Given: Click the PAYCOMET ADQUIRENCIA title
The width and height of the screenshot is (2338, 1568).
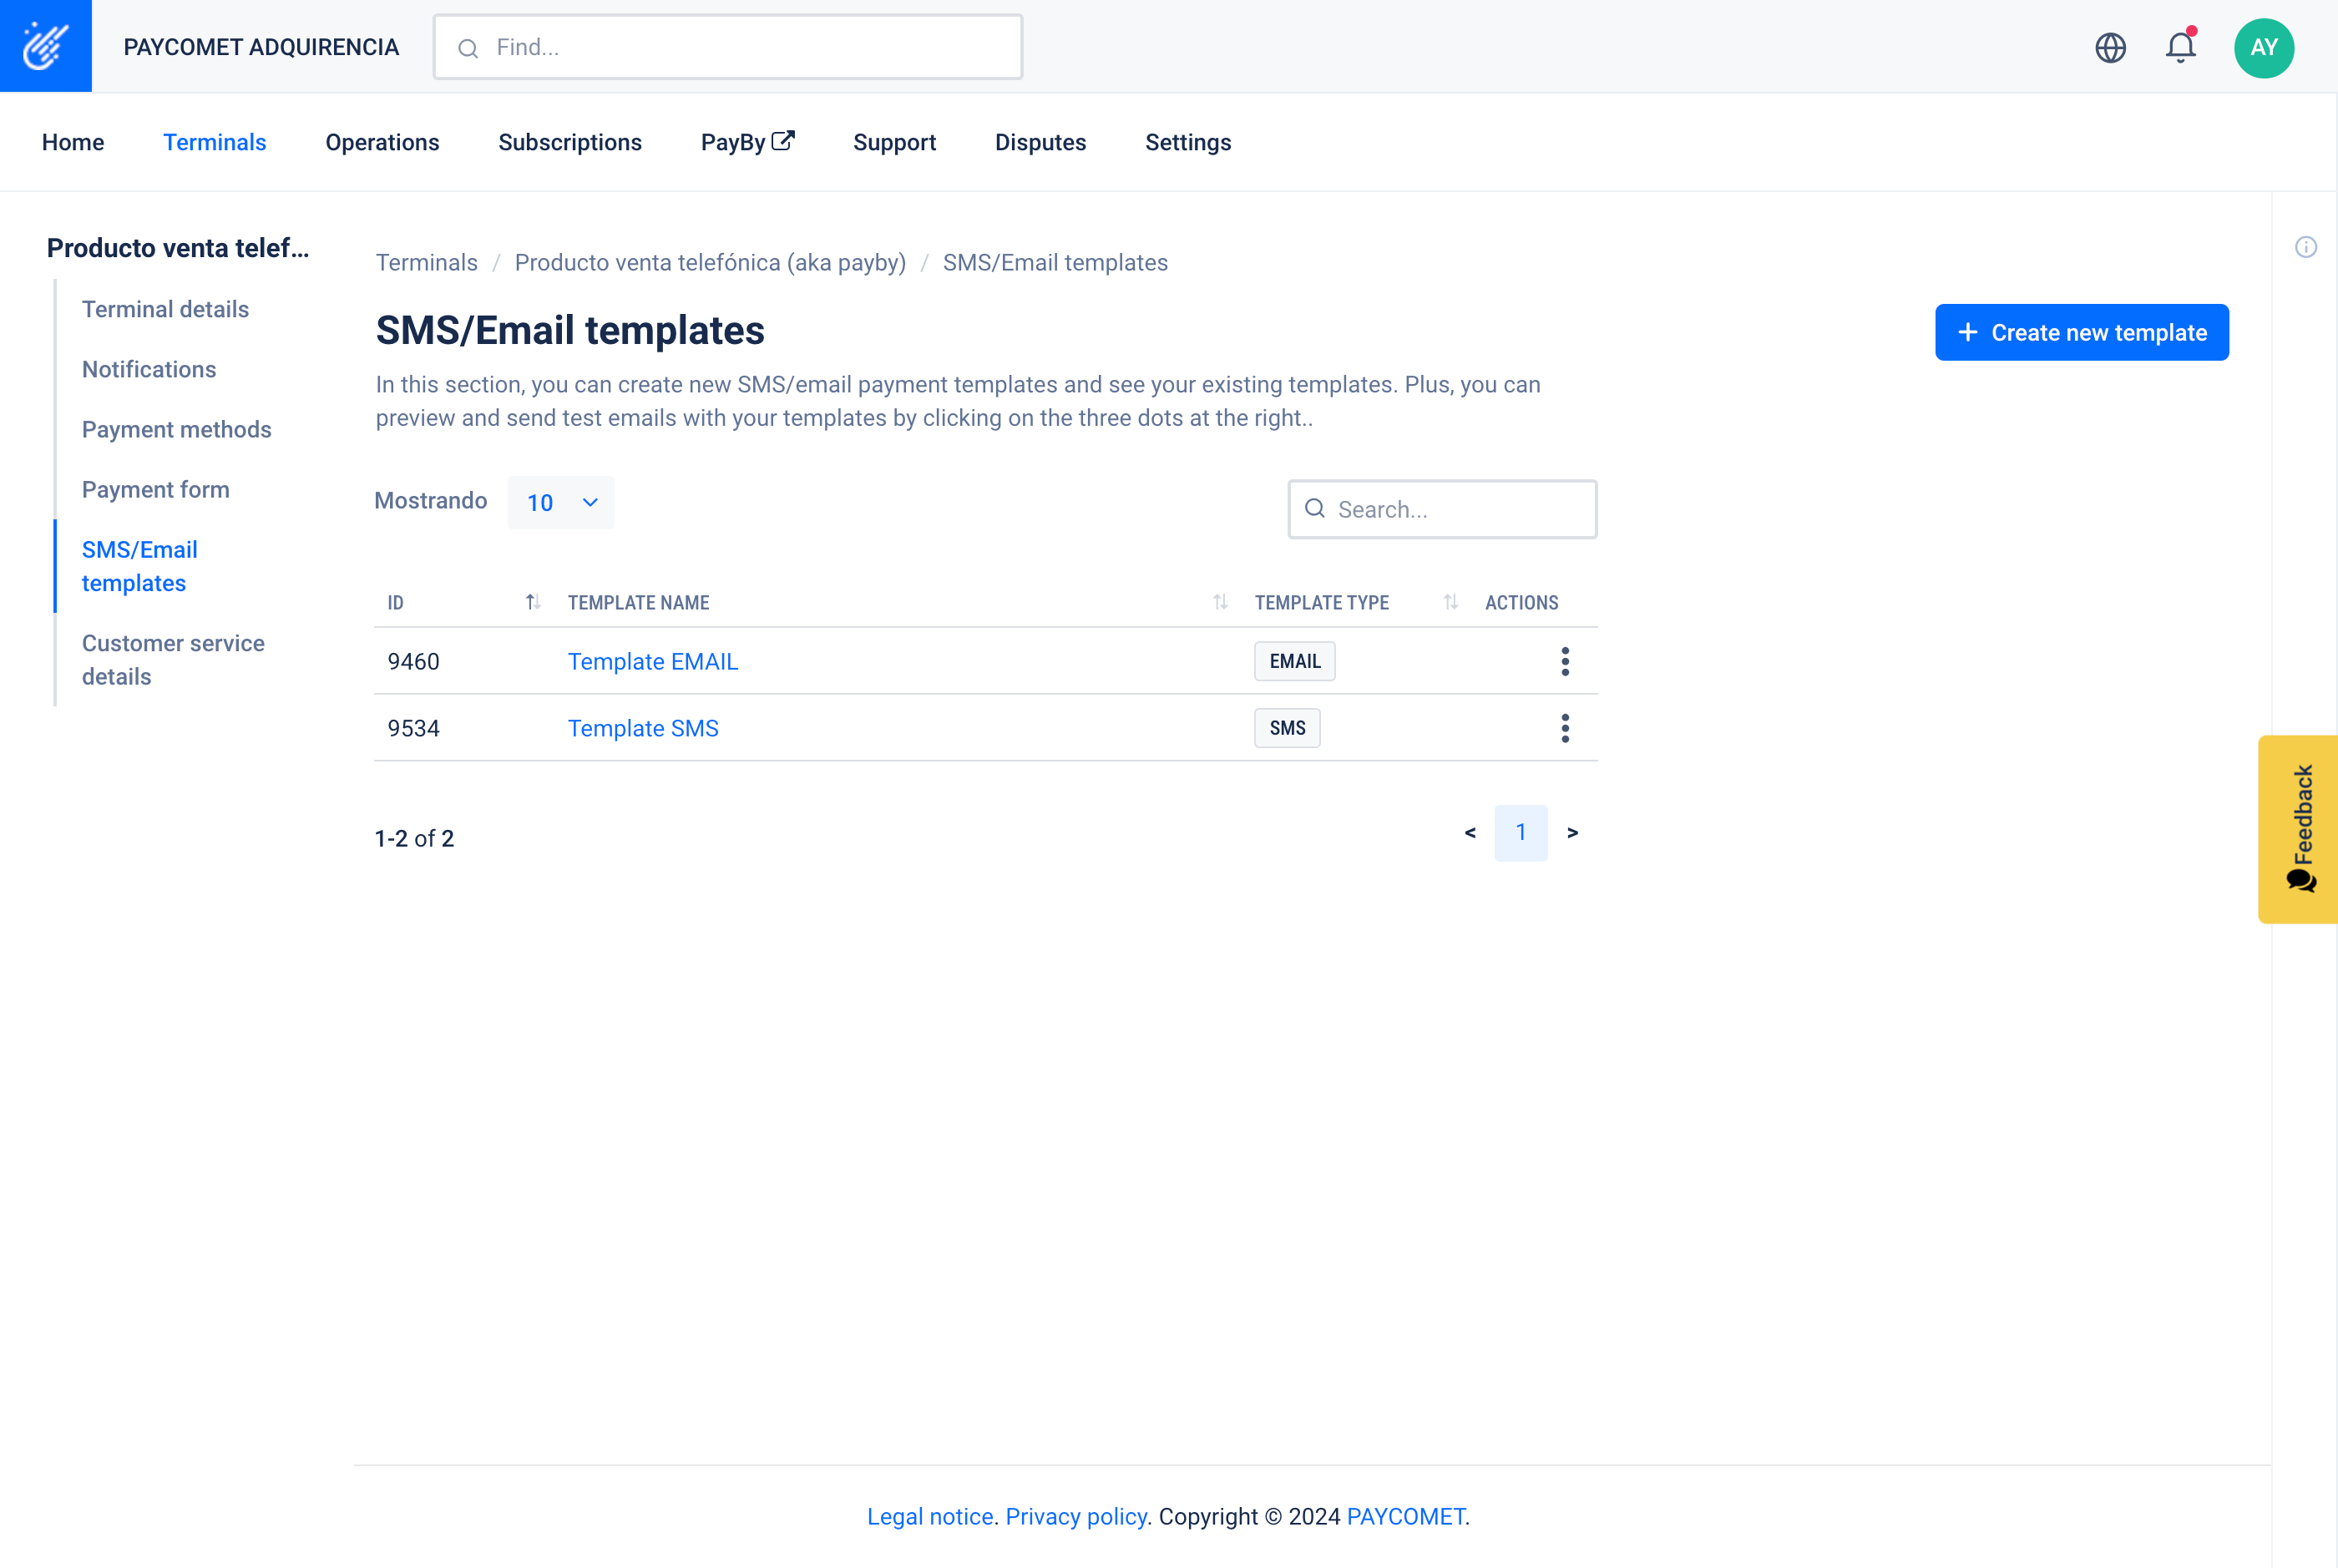Looking at the screenshot, I should (x=261, y=47).
